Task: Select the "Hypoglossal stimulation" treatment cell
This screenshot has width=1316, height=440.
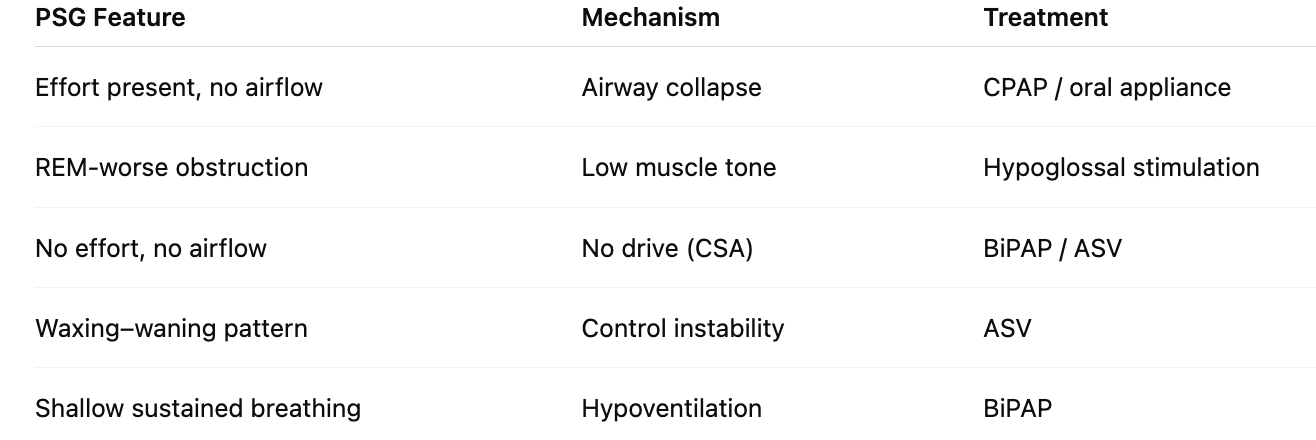Action: point(1121,167)
